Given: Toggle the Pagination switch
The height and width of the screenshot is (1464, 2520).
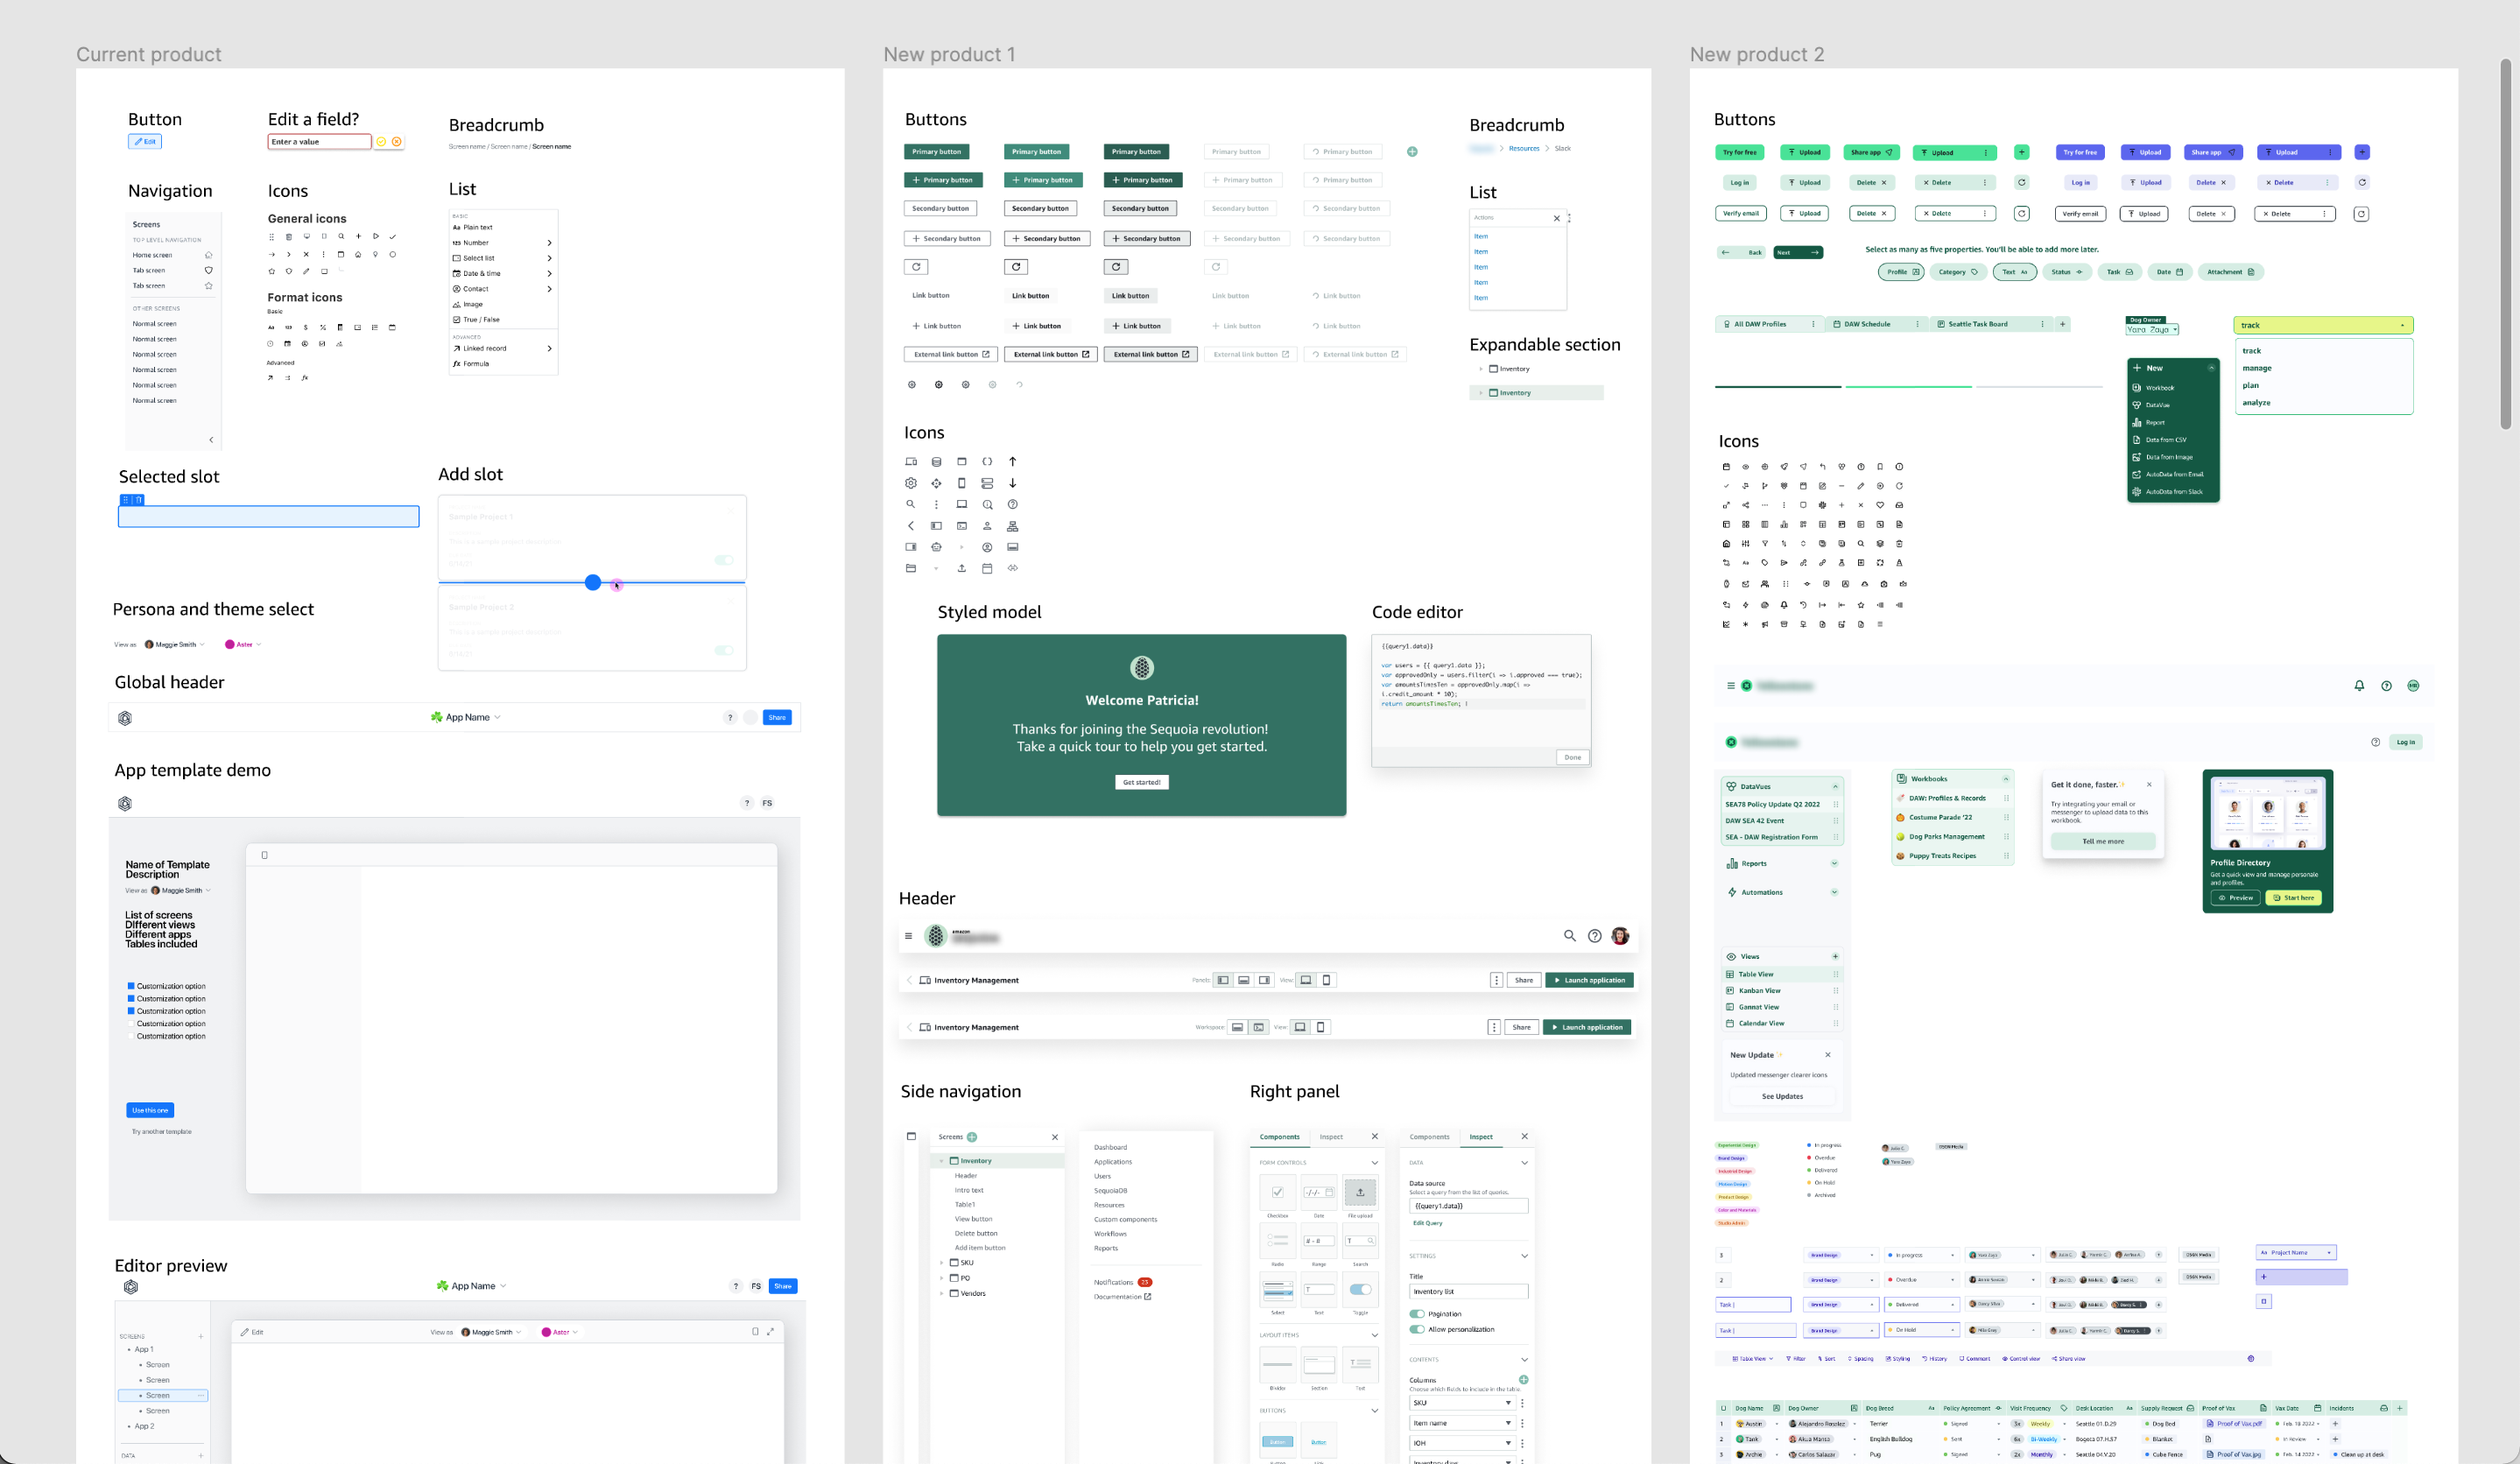Looking at the screenshot, I should pos(1417,1314).
